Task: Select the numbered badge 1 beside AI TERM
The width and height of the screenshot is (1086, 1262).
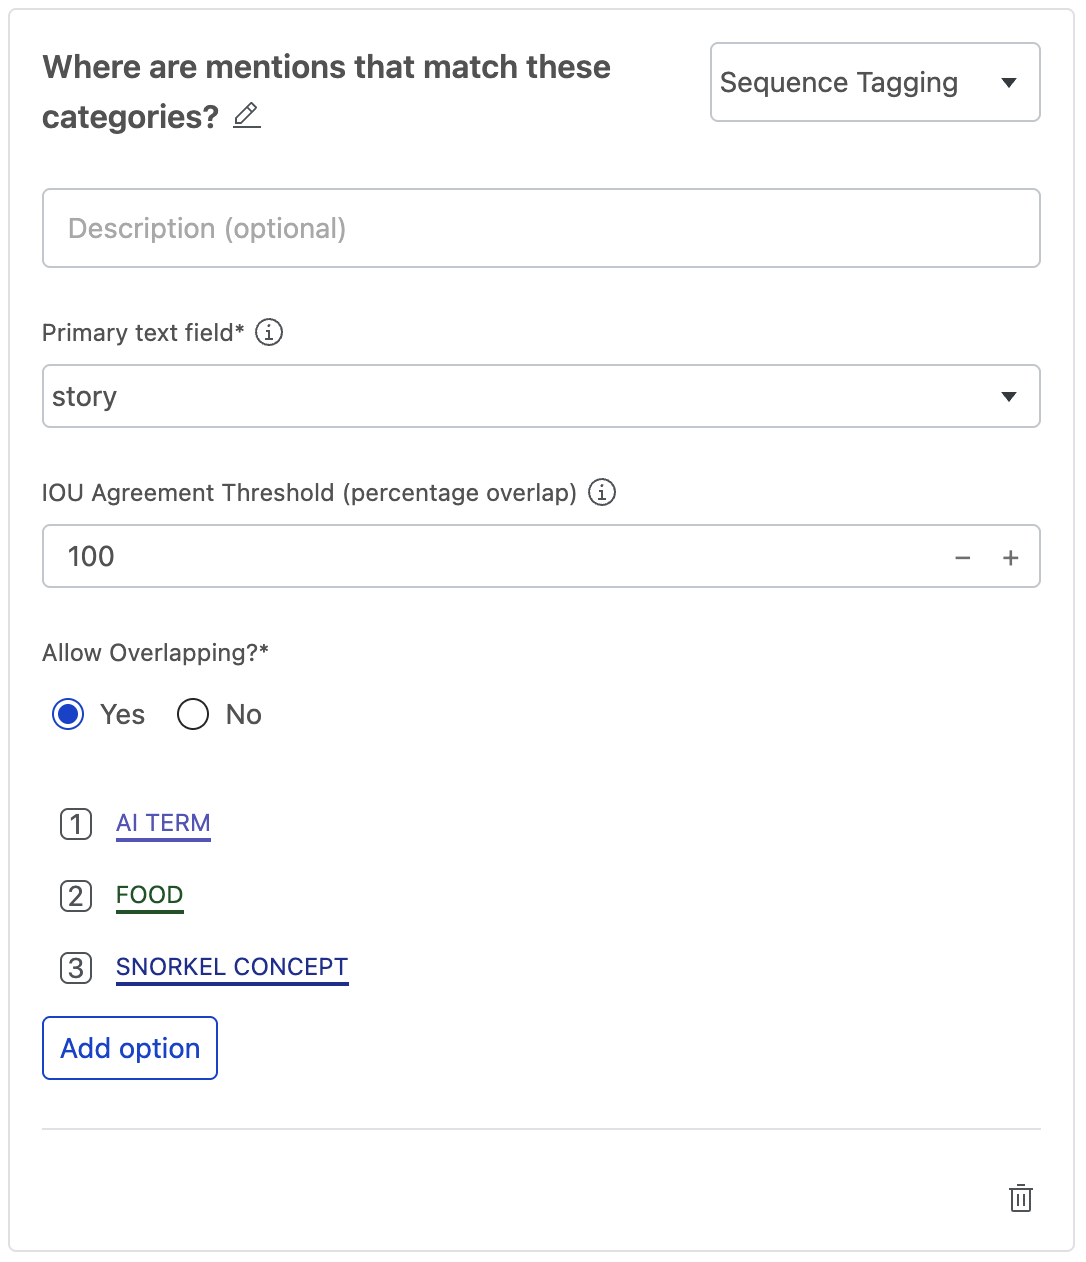Action: pos(75,825)
